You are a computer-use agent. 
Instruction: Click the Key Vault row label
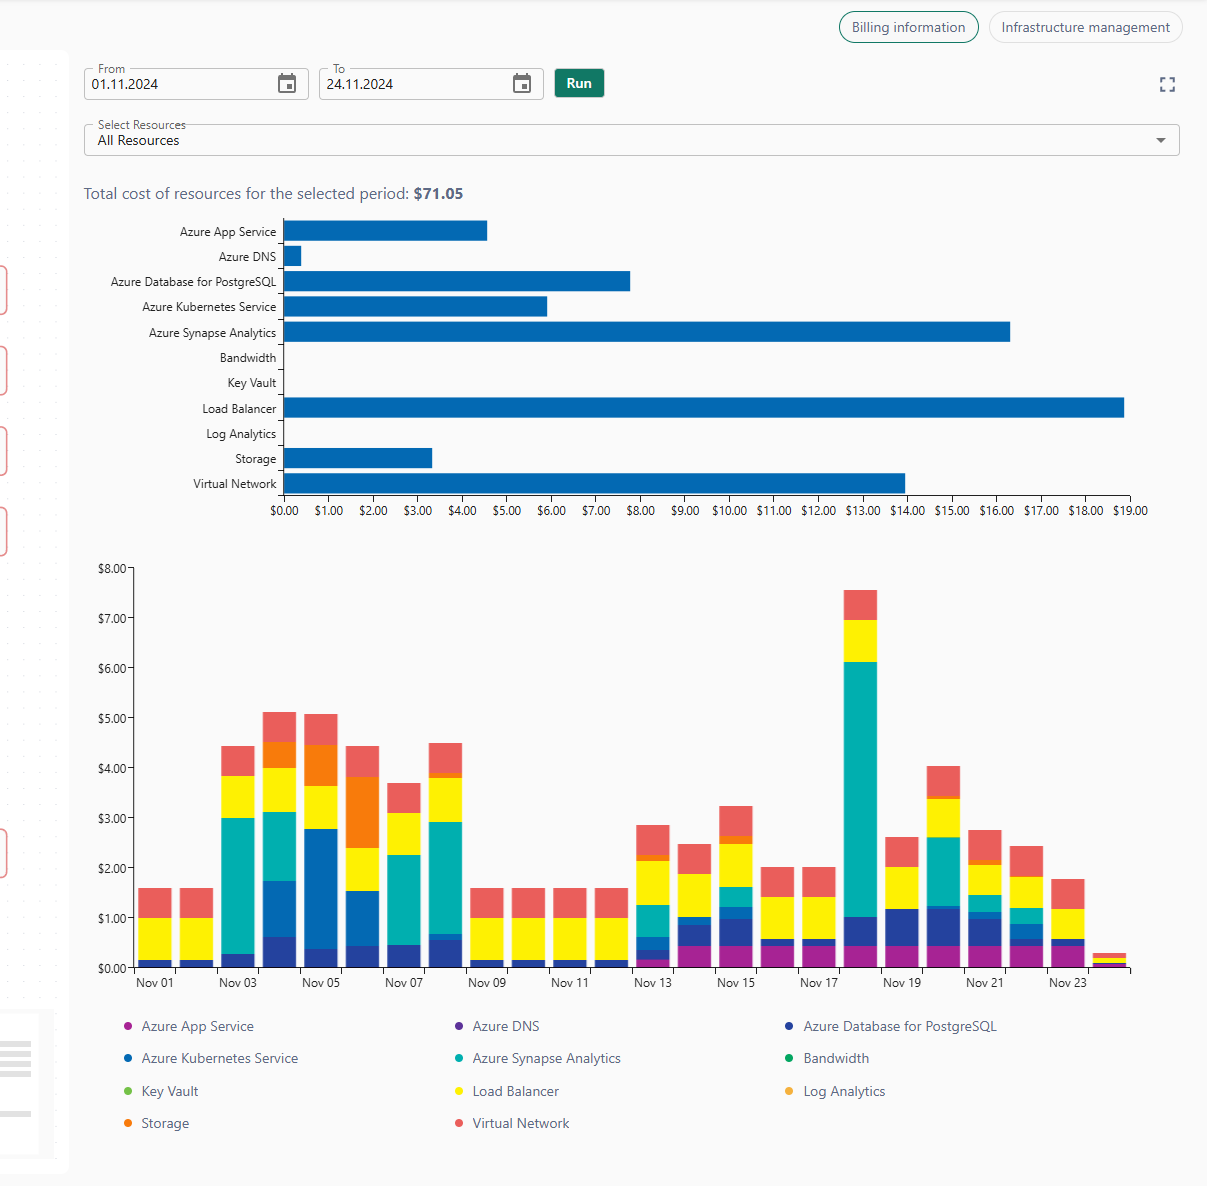click(x=252, y=383)
